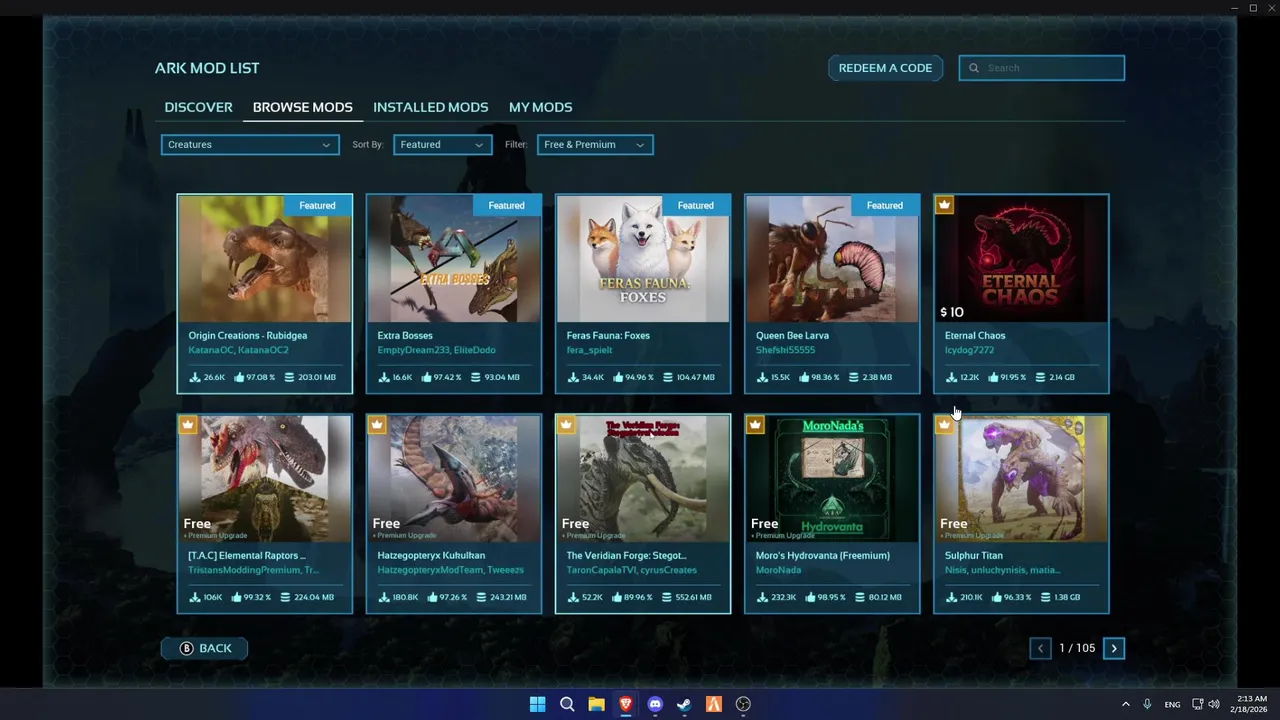
Task: Open the Creatures category dropdown
Action: click(x=249, y=145)
